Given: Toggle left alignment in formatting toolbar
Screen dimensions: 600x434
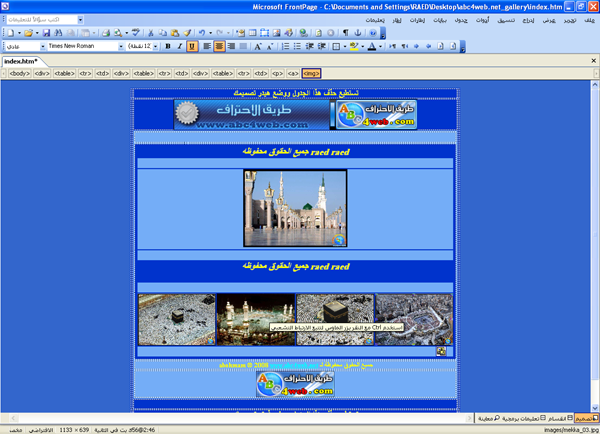Looking at the screenshot, I should pos(207,46).
